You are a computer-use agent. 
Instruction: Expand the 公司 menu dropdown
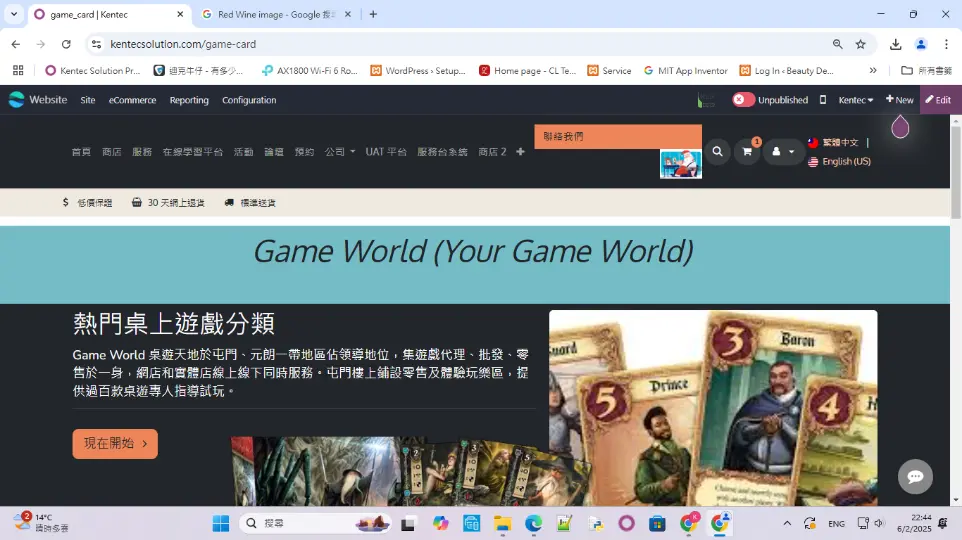340,152
